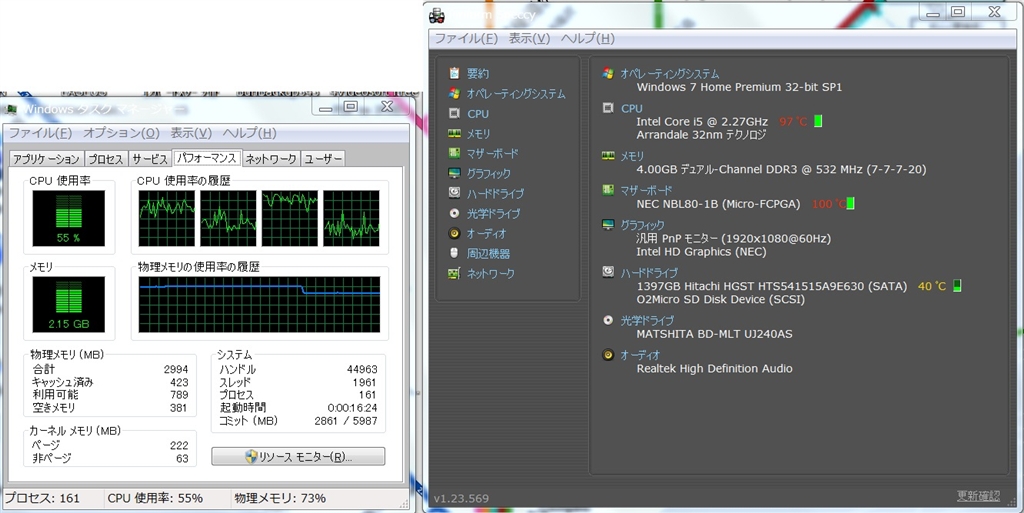Open the ハードドライブ sidebar icon in Speccy
Image resolution: width=1024 pixels, height=513 pixels.
[x=455, y=193]
